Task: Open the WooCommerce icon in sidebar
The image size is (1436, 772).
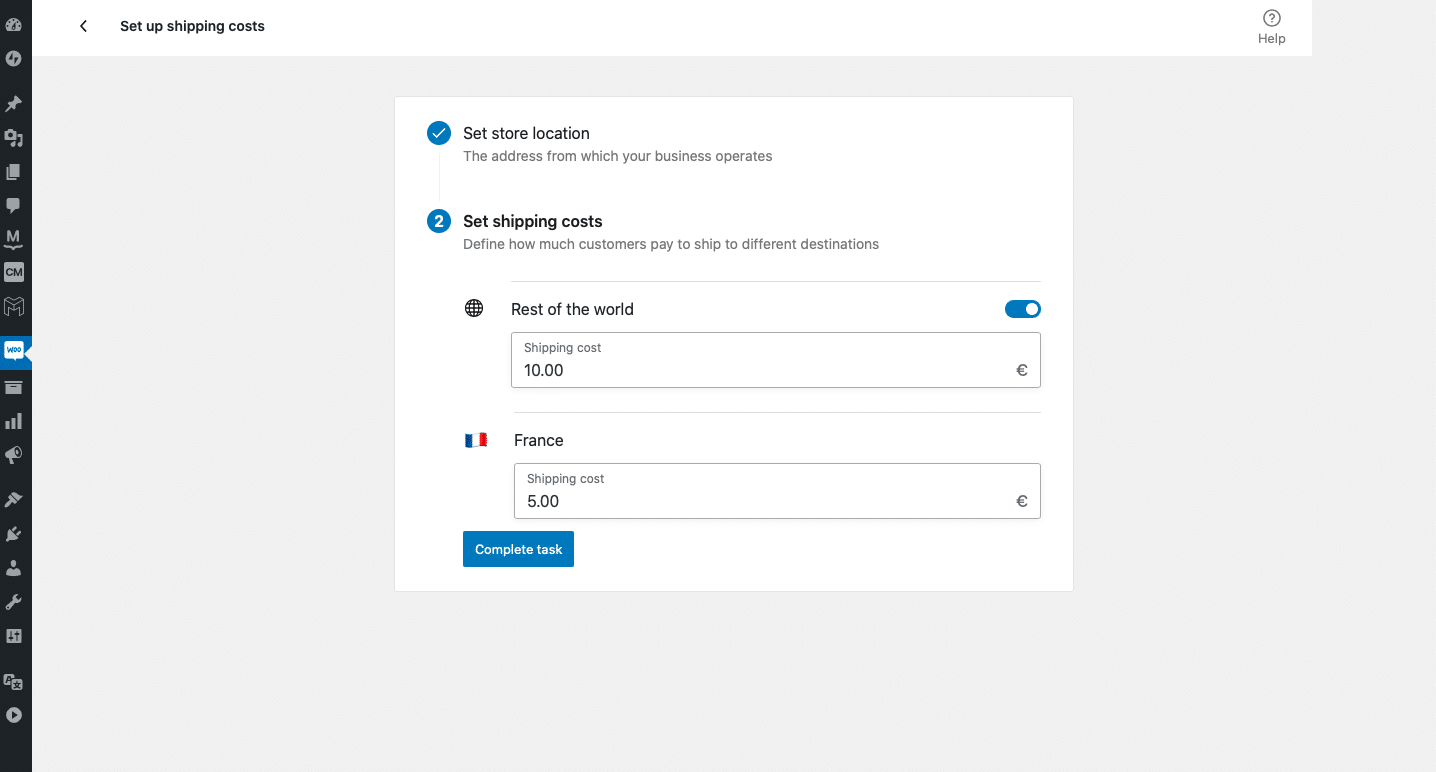Action: (14, 350)
